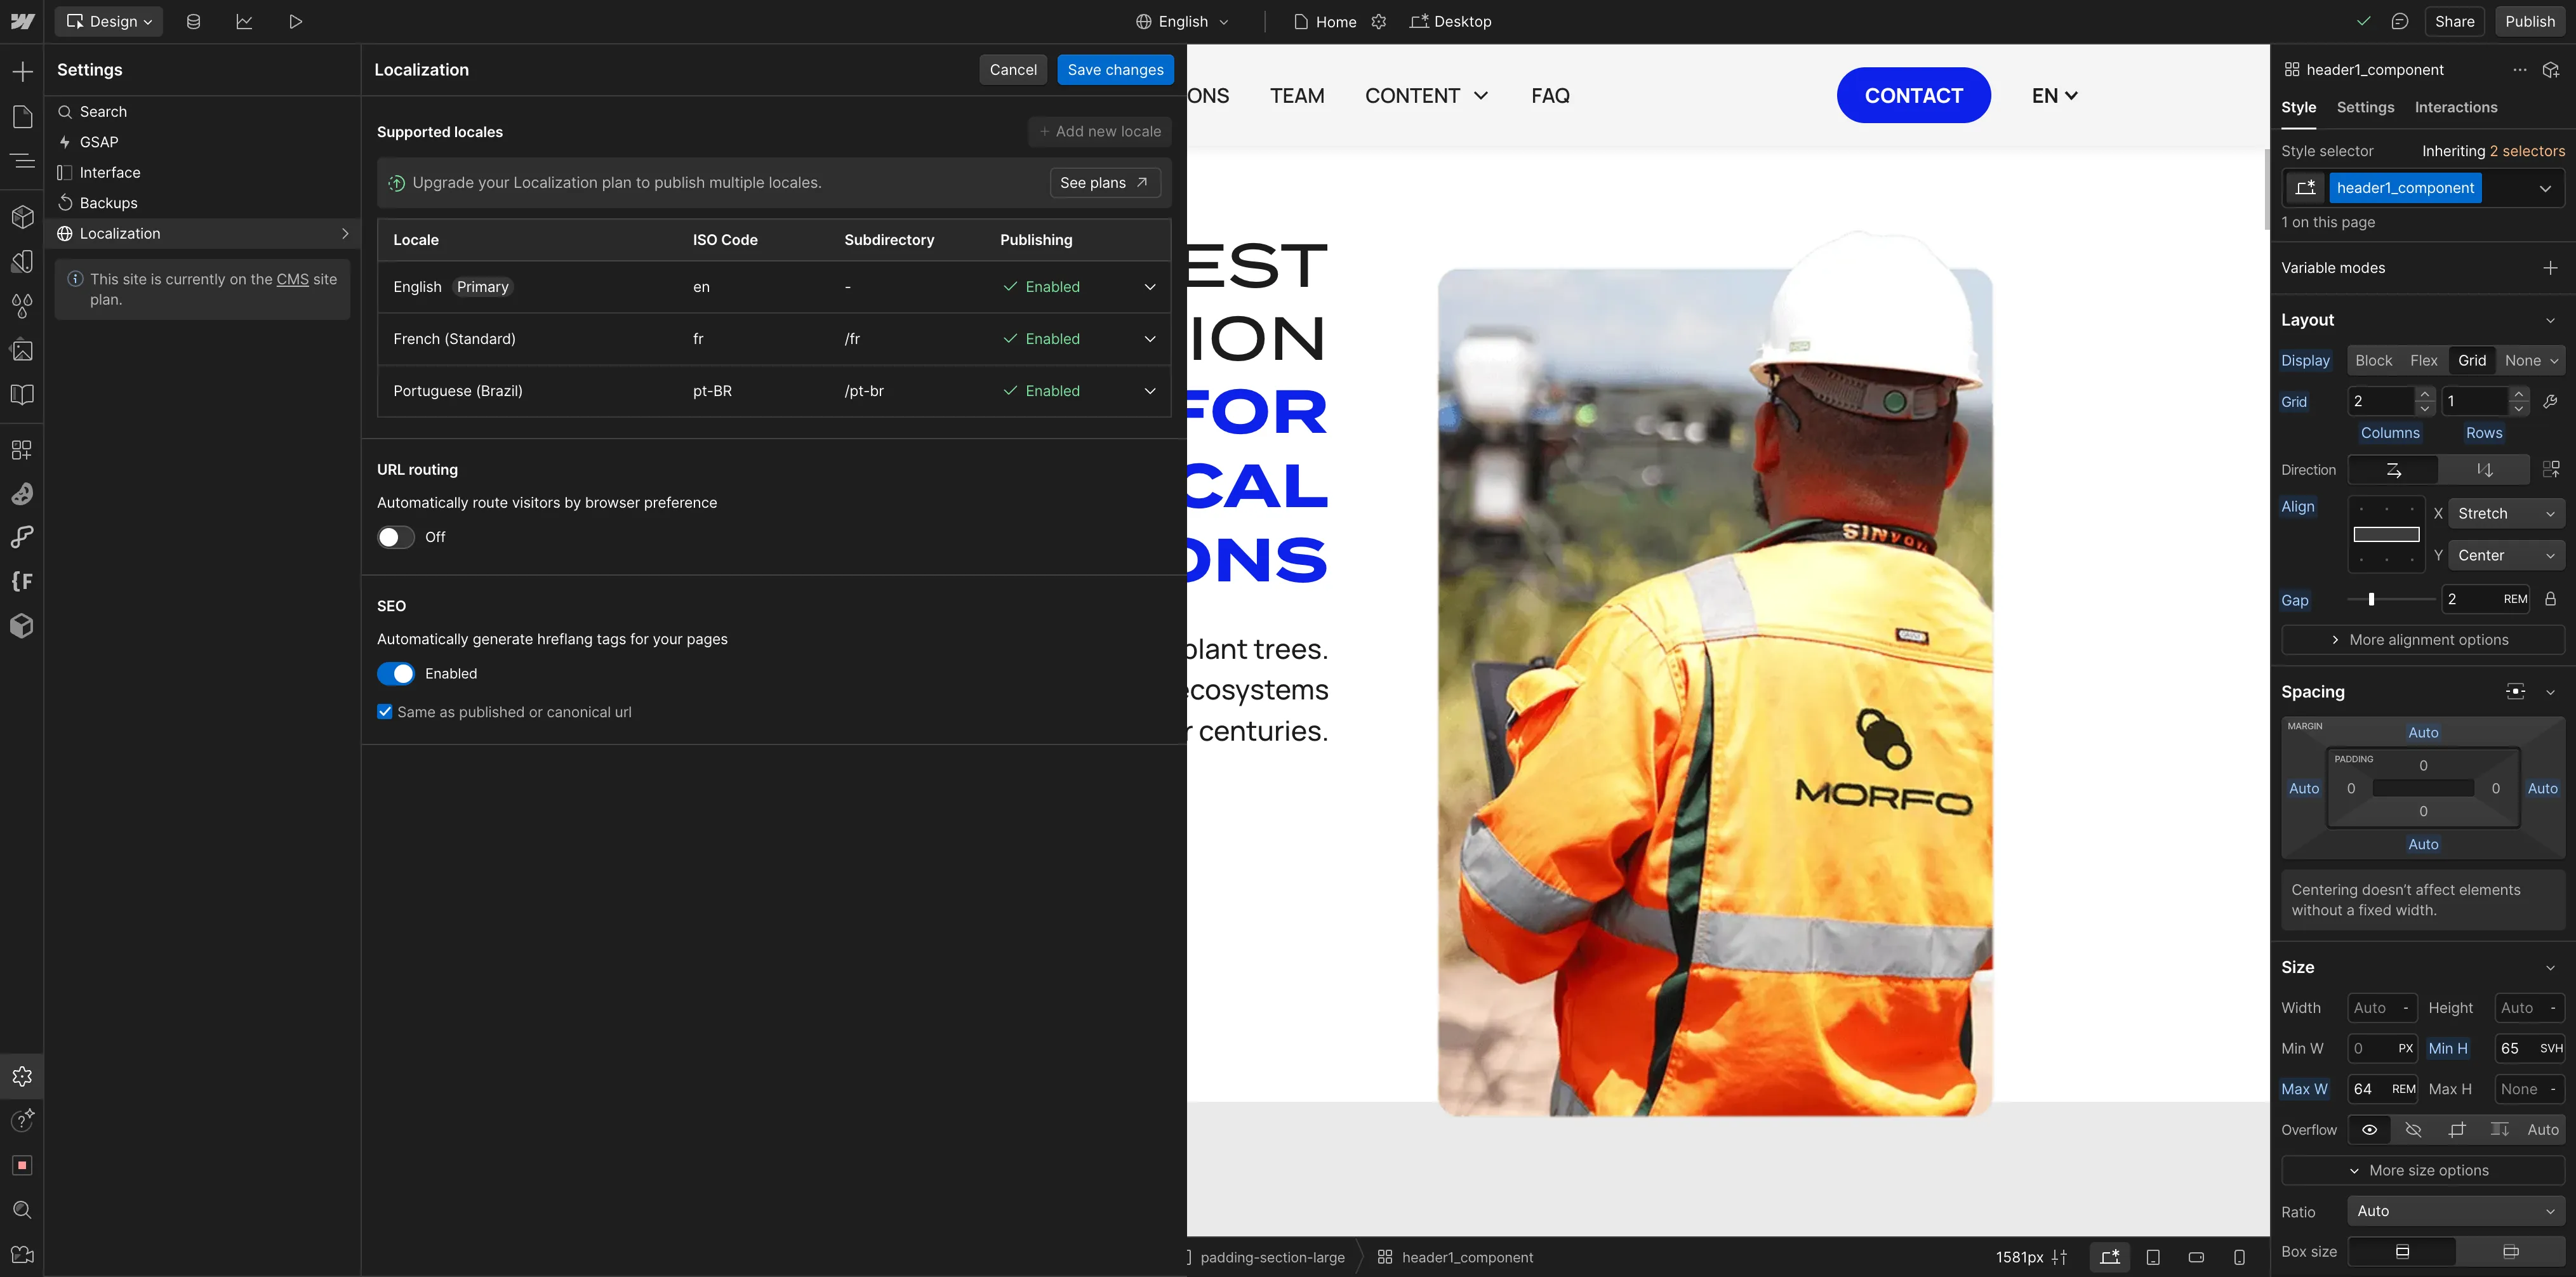The width and height of the screenshot is (2576, 1277).
Task: Open the Ratio Auto dropdown
Action: click(x=2456, y=1211)
